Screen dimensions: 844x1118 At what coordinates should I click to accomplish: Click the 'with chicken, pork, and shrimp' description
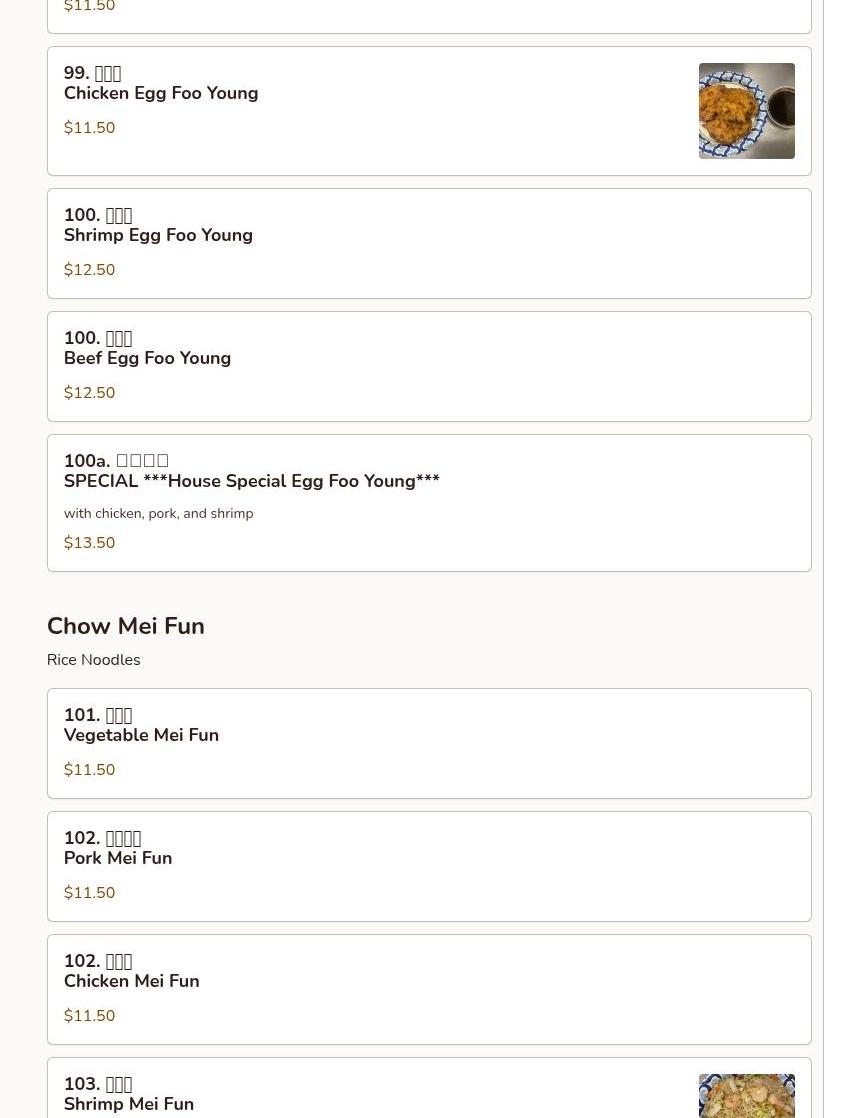[x=158, y=513]
